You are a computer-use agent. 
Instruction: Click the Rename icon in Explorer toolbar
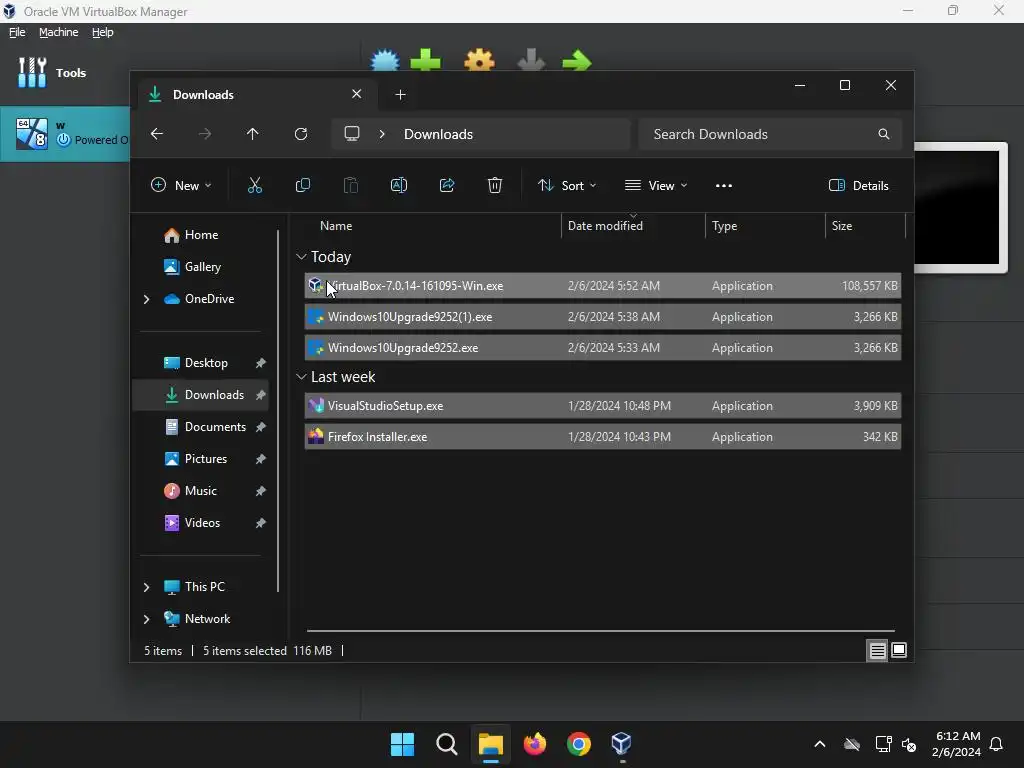click(x=398, y=185)
